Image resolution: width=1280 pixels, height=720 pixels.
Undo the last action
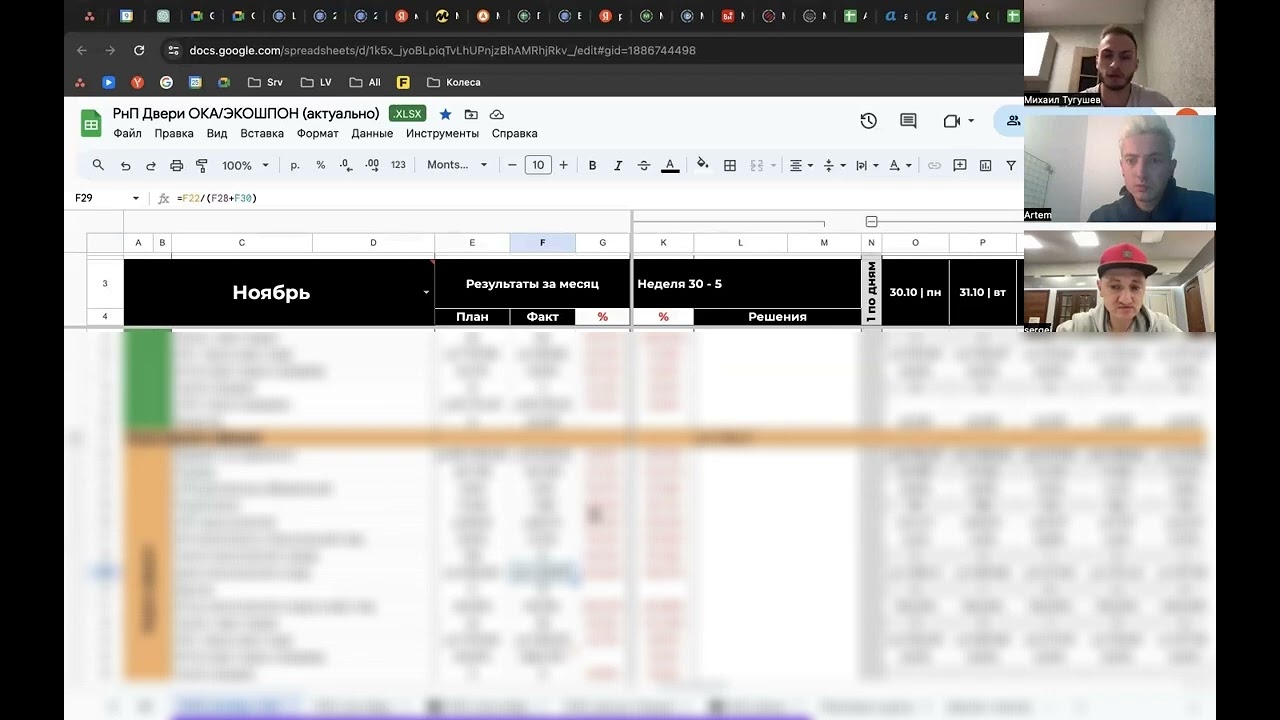(125, 165)
